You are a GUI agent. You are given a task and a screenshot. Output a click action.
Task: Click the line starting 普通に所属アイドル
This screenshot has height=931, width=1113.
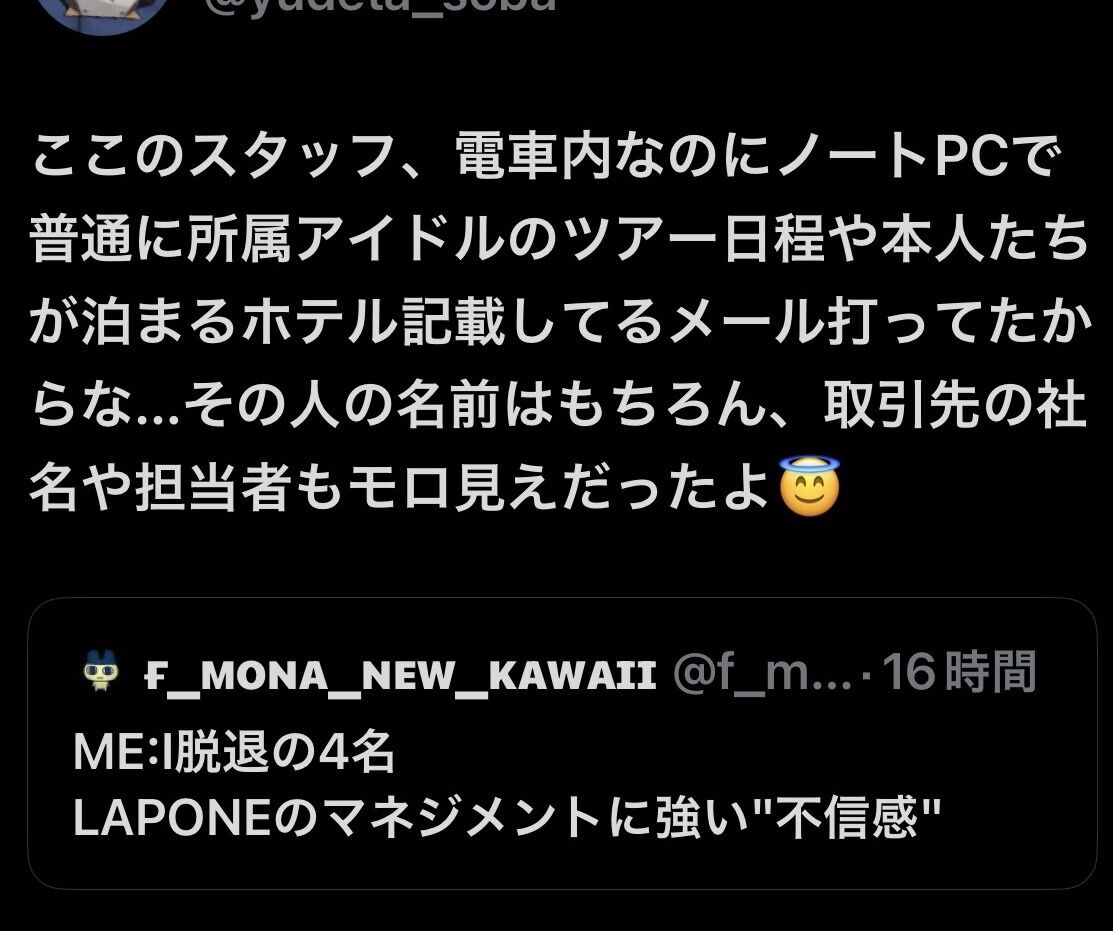point(559,241)
